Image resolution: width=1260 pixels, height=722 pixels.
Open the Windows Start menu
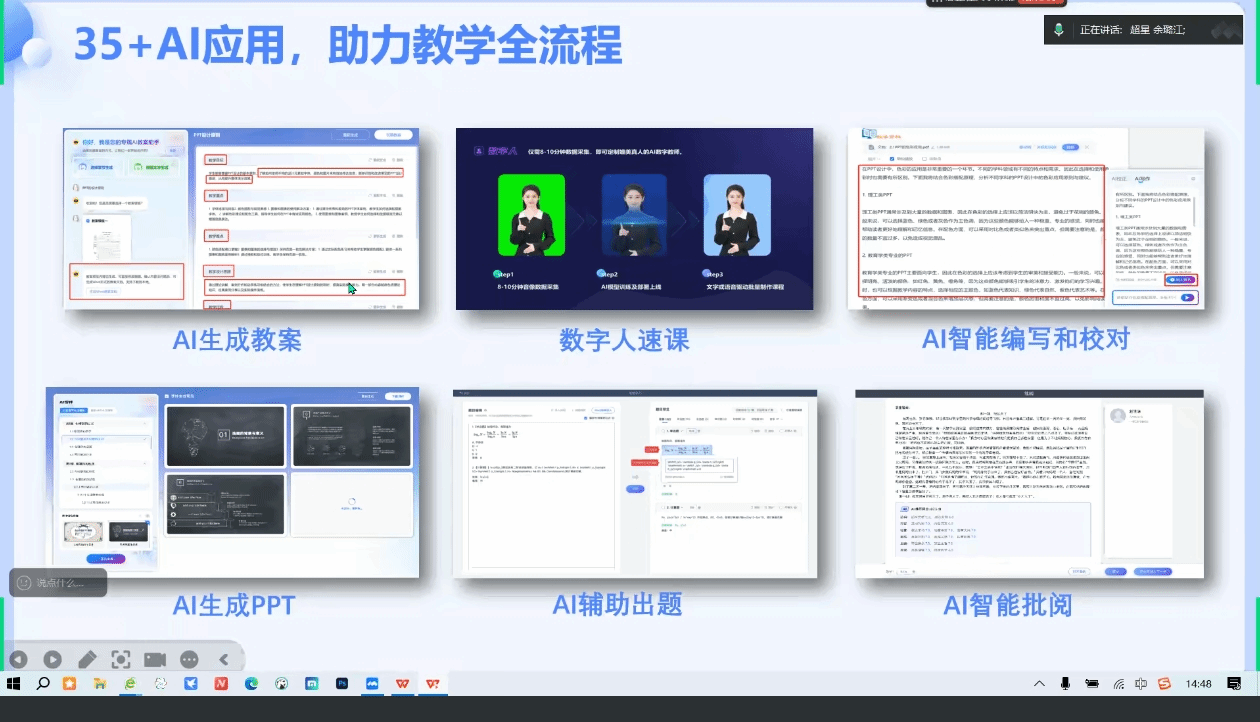(x=14, y=684)
